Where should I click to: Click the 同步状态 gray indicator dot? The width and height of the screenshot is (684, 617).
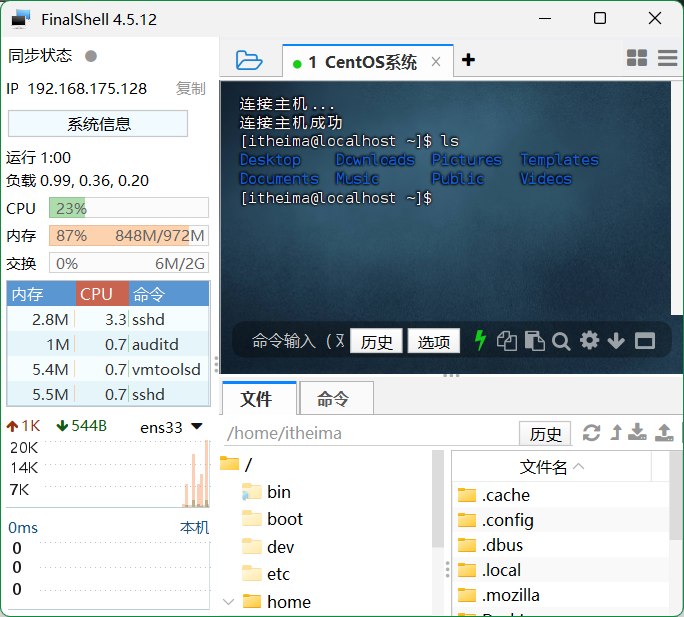point(91,56)
